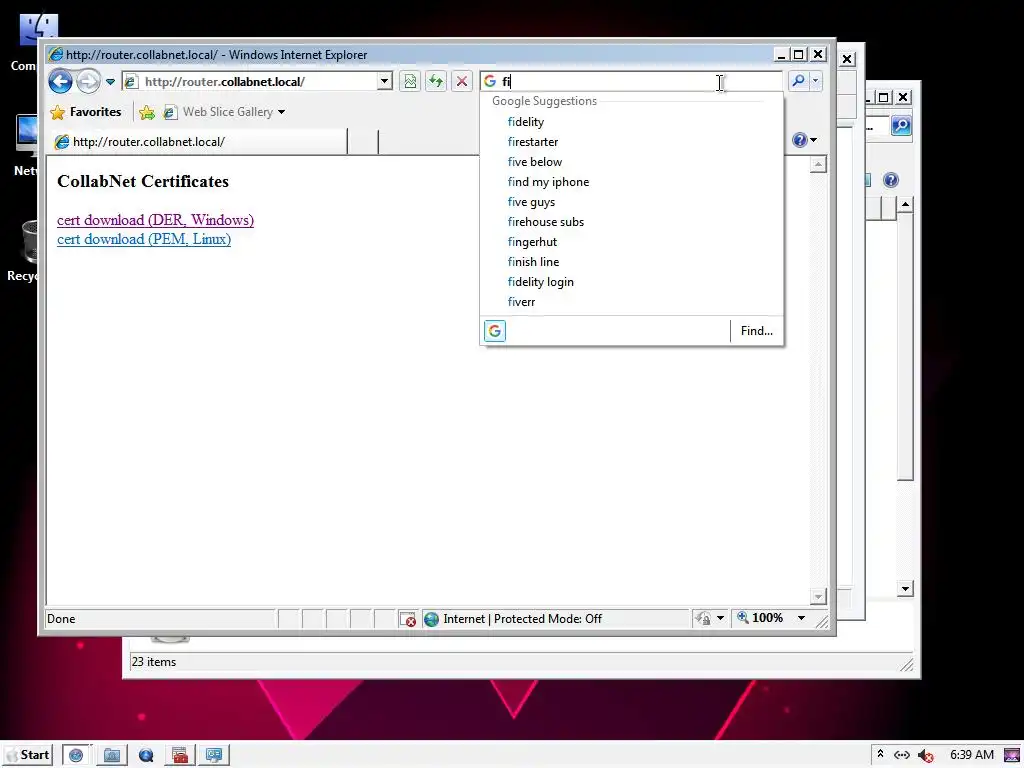Click the page scrollbar down arrow in Internet Explorer
Image resolution: width=1024 pixels, height=768 pixels.
(x=818, y=596)
